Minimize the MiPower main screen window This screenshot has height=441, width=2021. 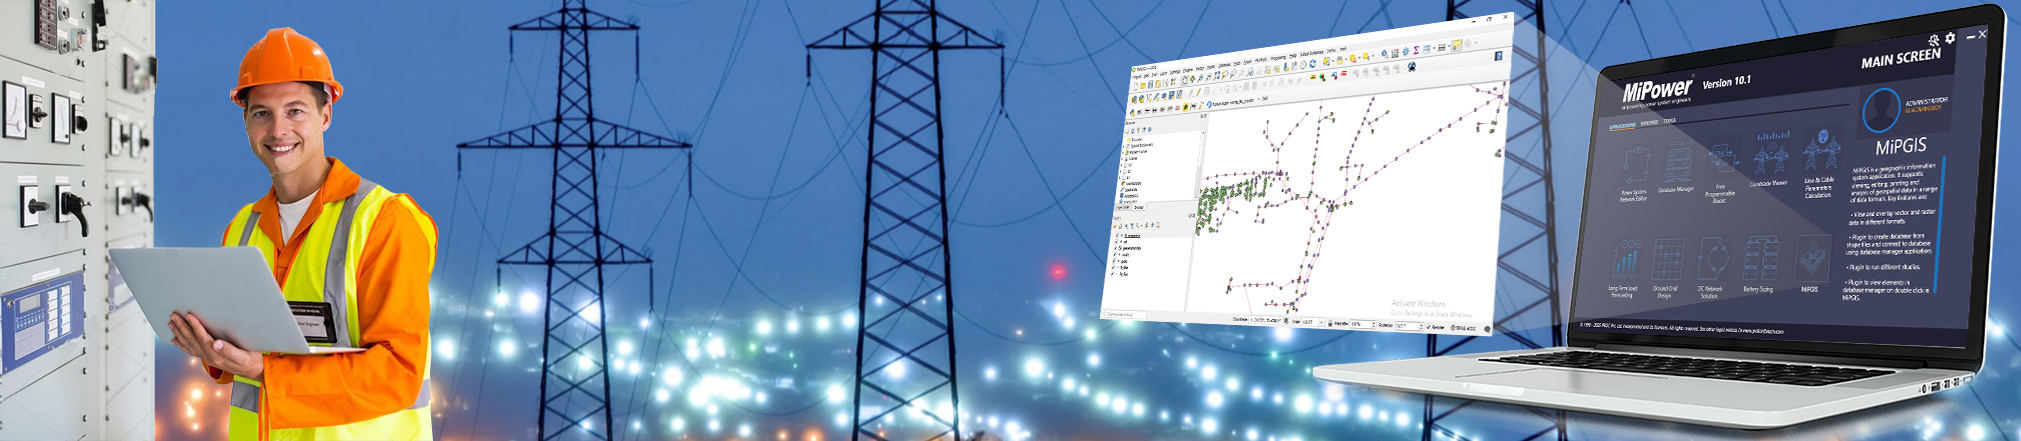click(x=1971, y=35)
